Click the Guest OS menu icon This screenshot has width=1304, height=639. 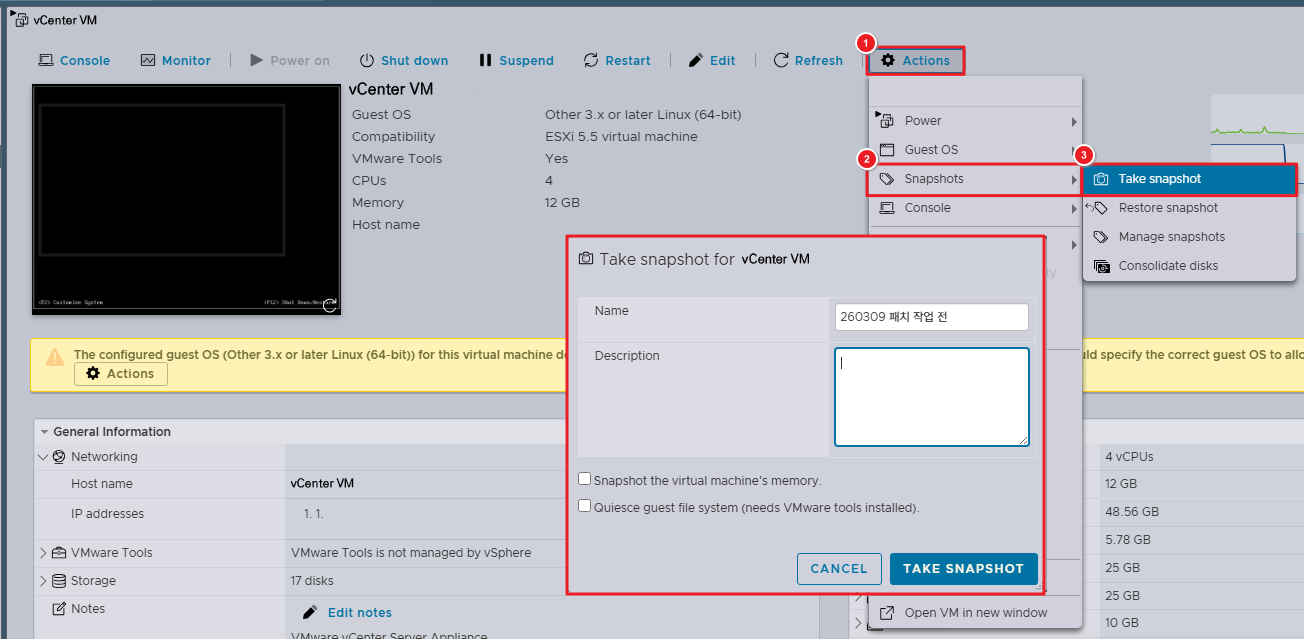[887, 150]
